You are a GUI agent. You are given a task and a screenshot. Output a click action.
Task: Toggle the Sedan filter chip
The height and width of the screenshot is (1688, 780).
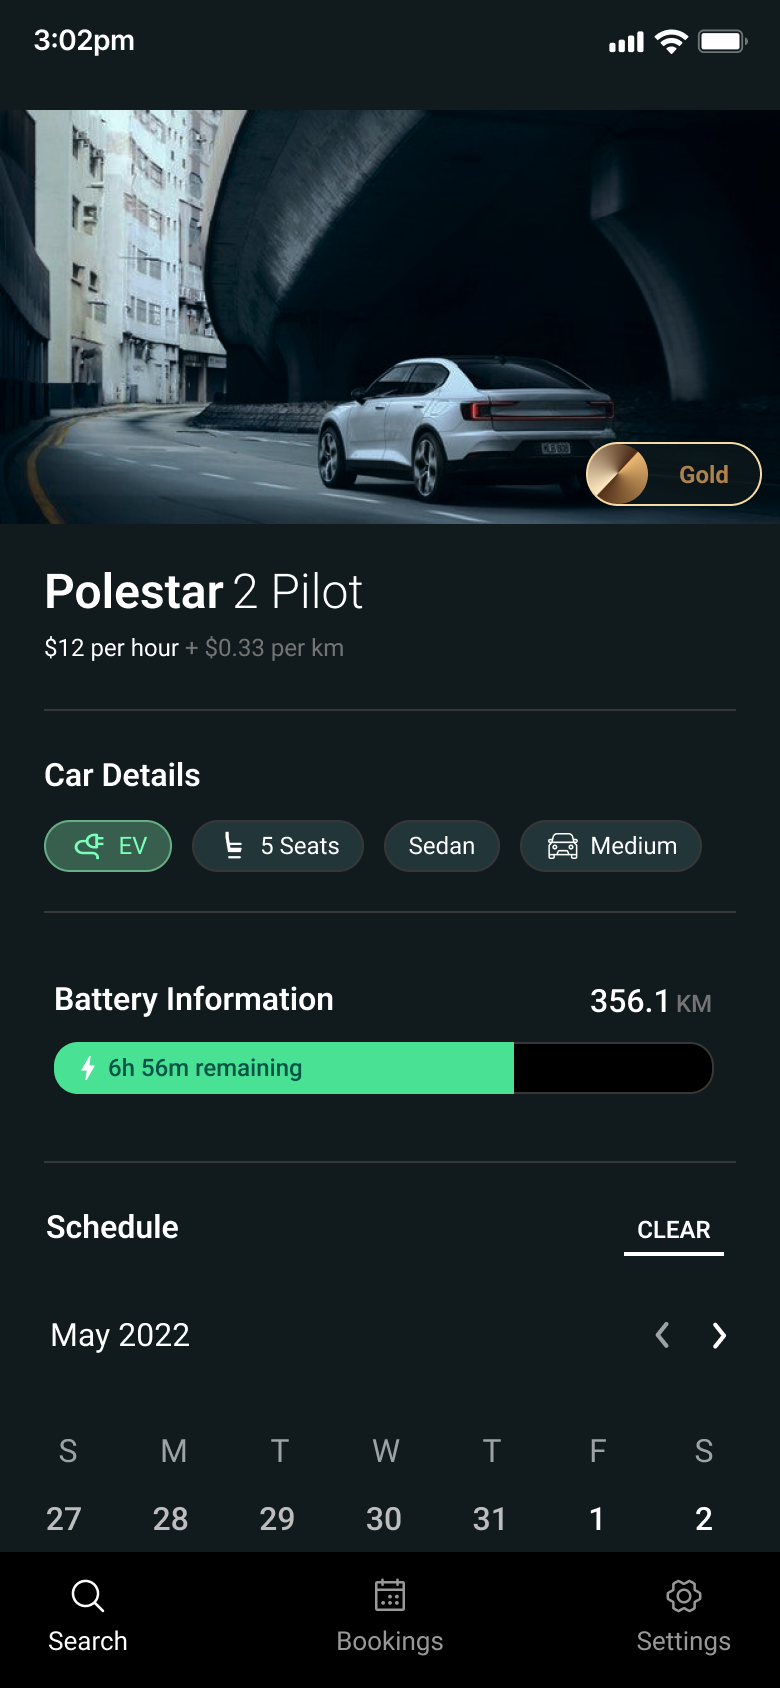(x=441, y=846)
